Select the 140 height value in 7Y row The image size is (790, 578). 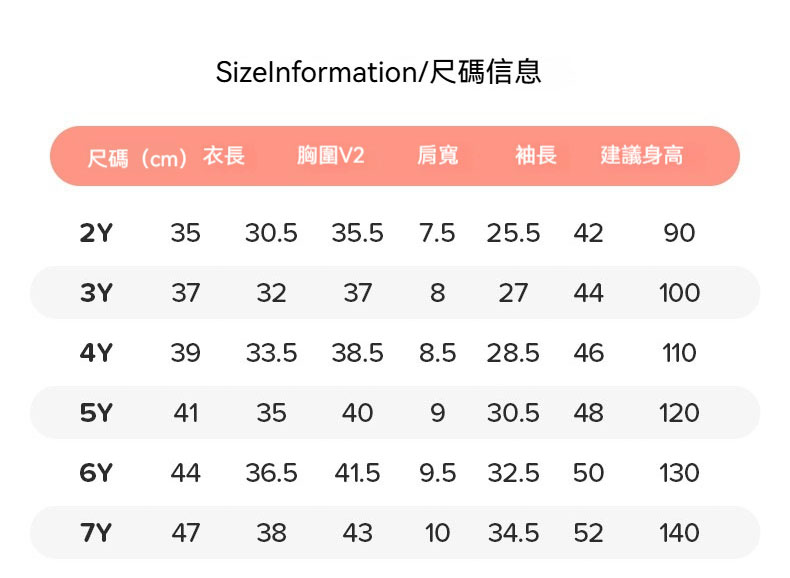679,533
